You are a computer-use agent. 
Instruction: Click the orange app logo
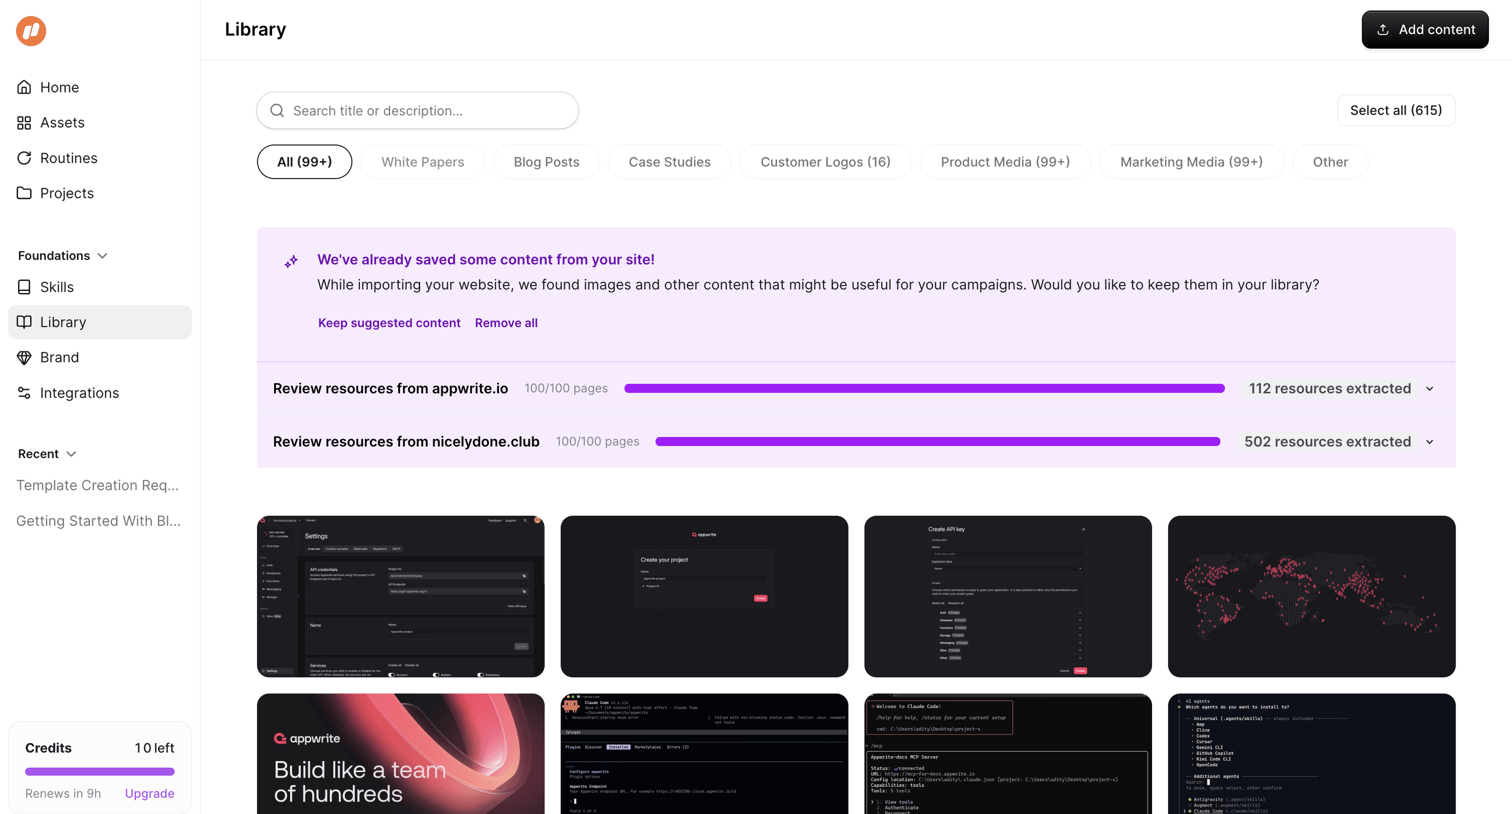[31, 31]
